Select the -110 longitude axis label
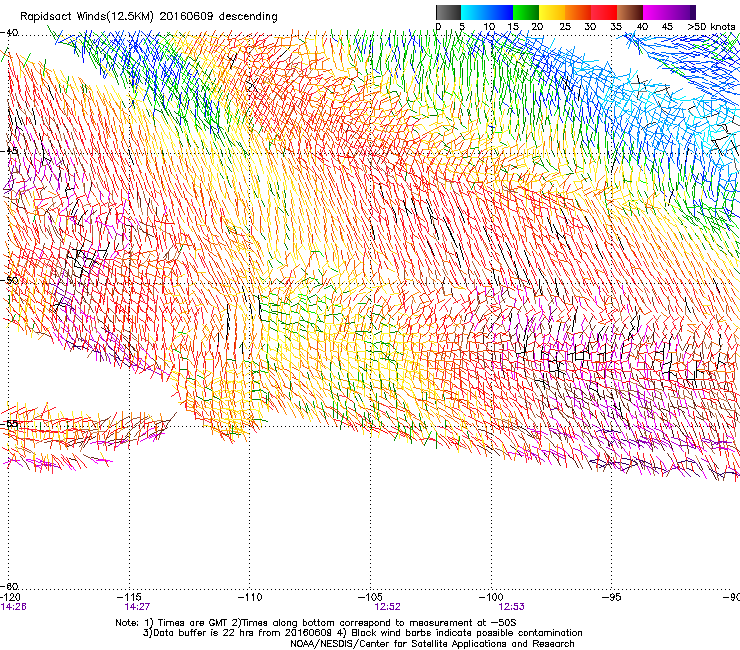Image resolution: width=740 pixels, height=650 pixels. click(250, 597)
